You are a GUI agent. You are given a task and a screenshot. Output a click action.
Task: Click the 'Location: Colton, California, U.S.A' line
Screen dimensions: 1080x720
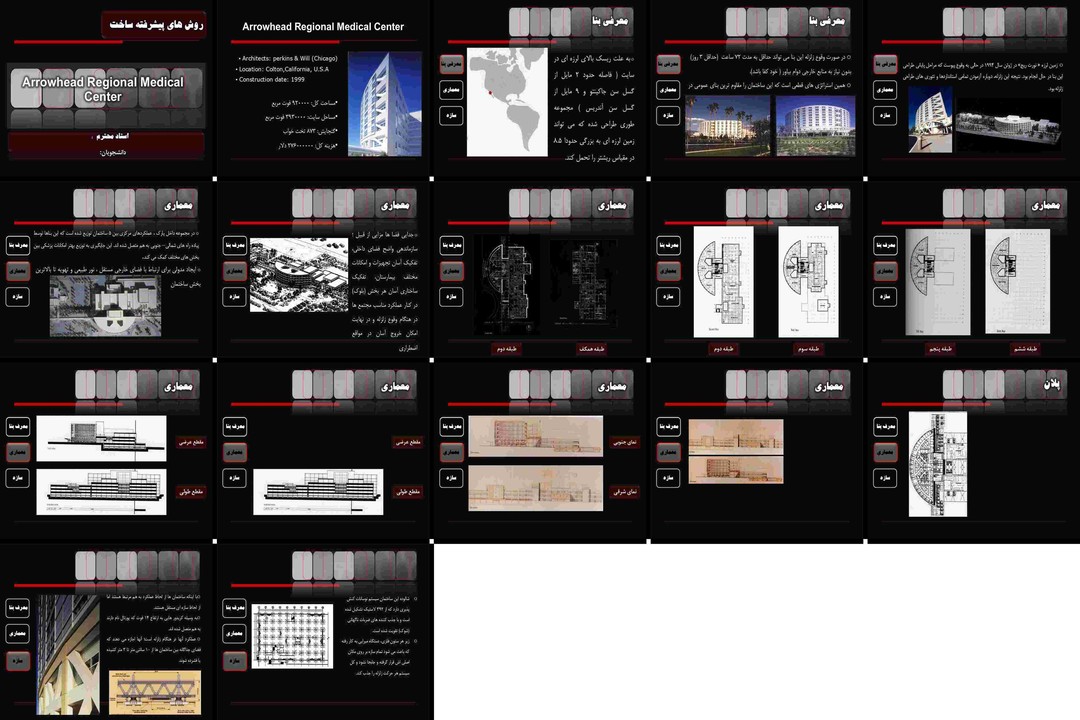click(284, 69)
